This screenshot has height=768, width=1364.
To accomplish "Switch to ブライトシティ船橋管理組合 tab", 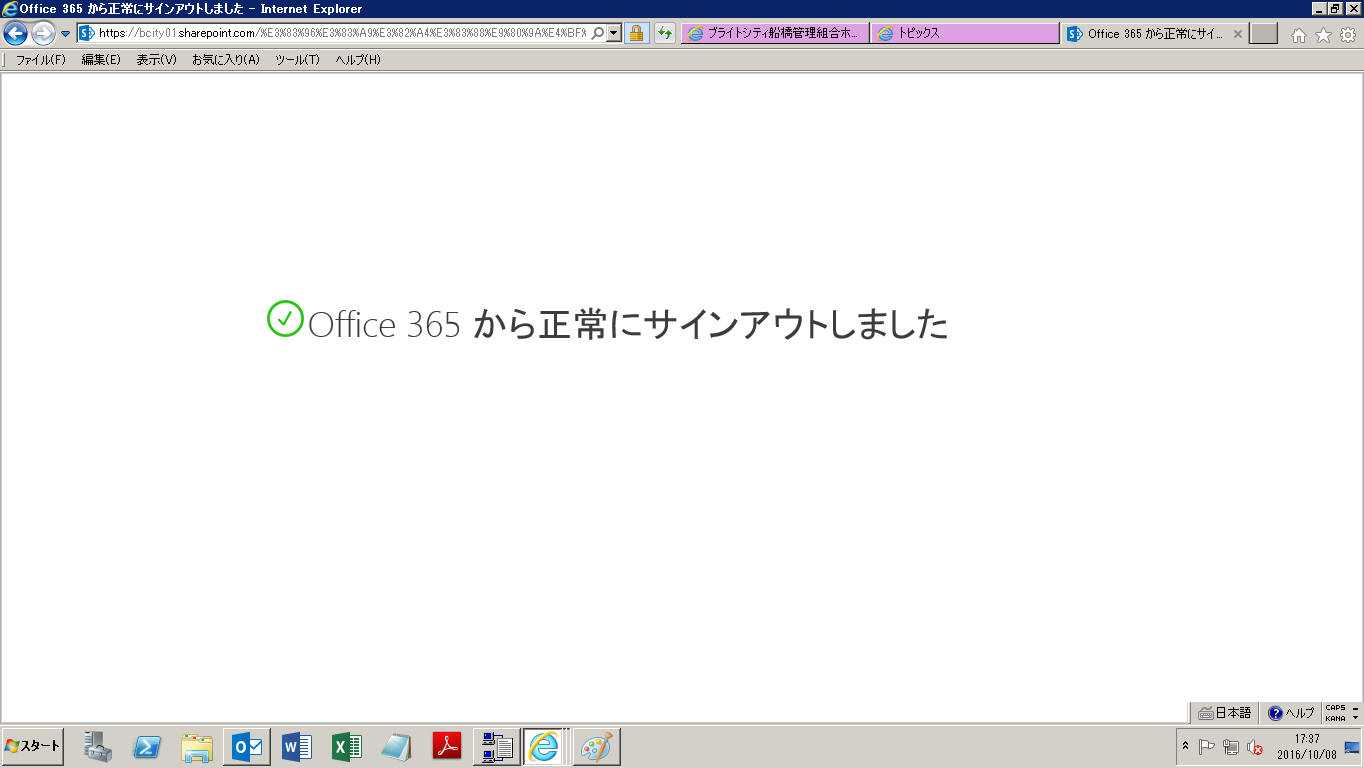I will (775, 33).
